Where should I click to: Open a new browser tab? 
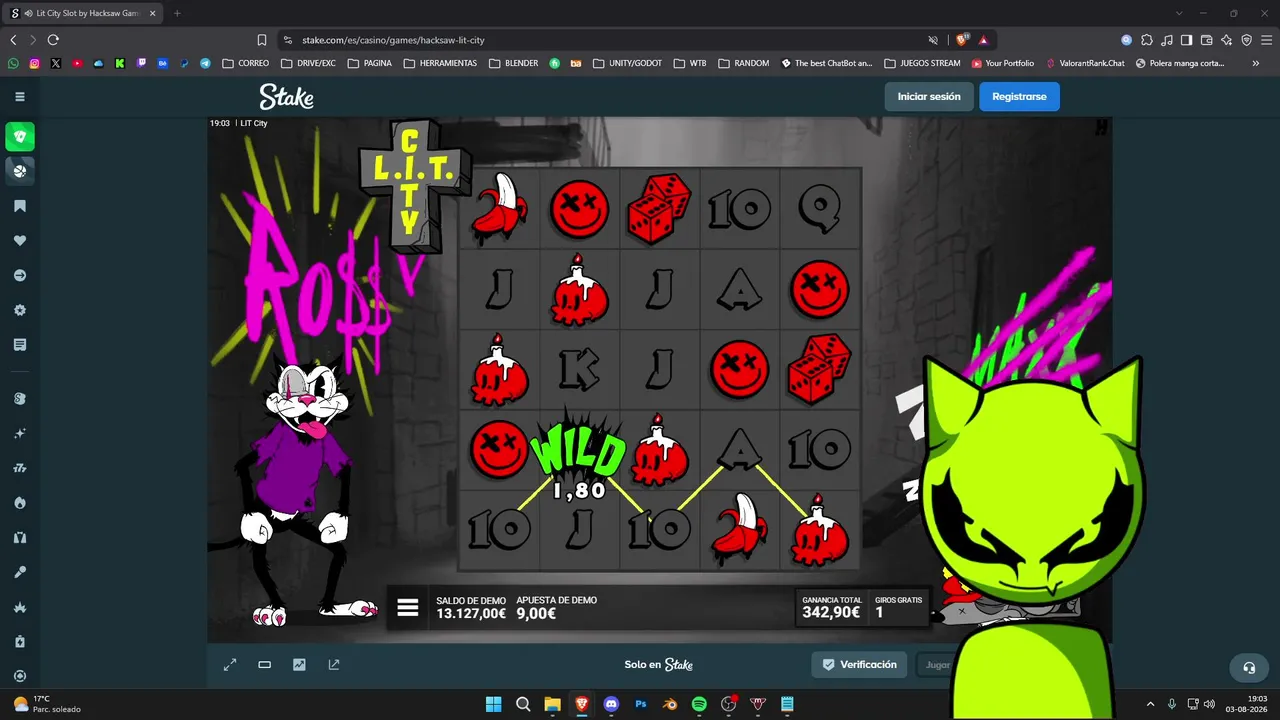click(x=177, y=13)
